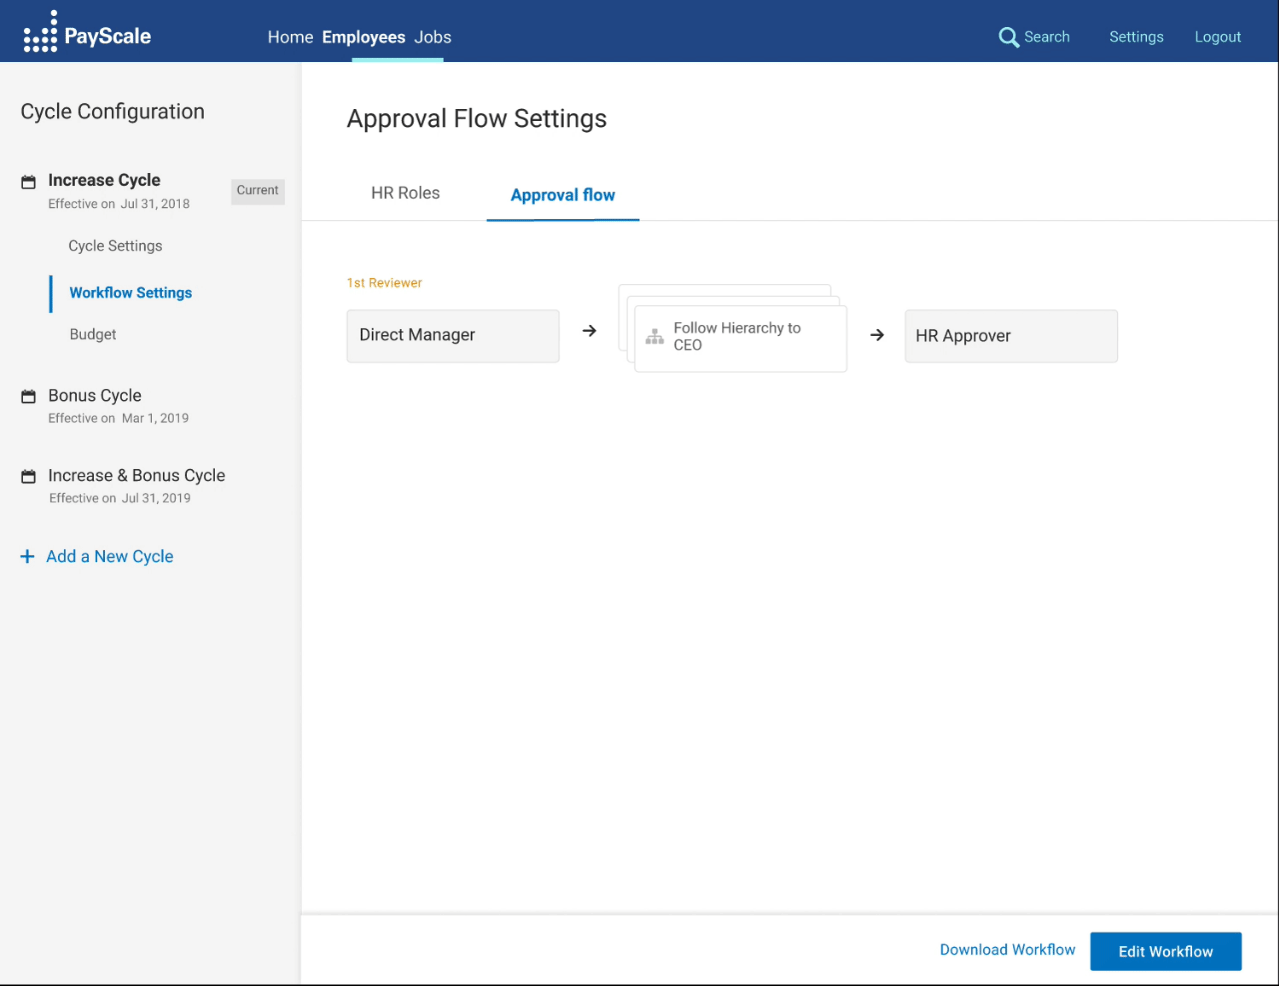Open the Employees menu item
Viewport: 1280px width, 986px height.
pyautogui.click(x=362, y=37)
